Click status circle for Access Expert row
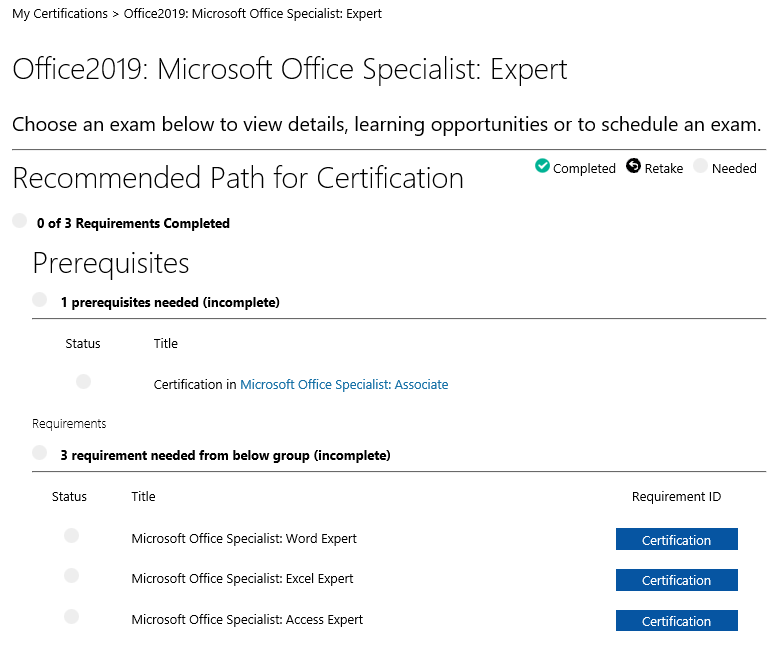Screen dimensions: 779x664 [x=71, y=617]
